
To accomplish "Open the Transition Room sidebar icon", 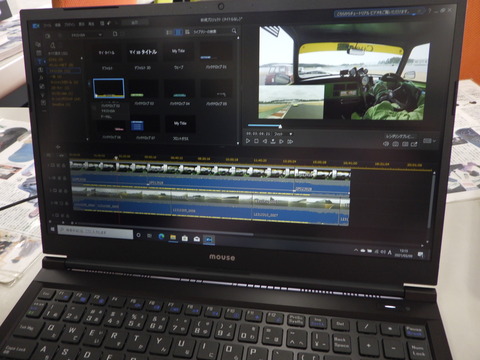I will 41,70.
